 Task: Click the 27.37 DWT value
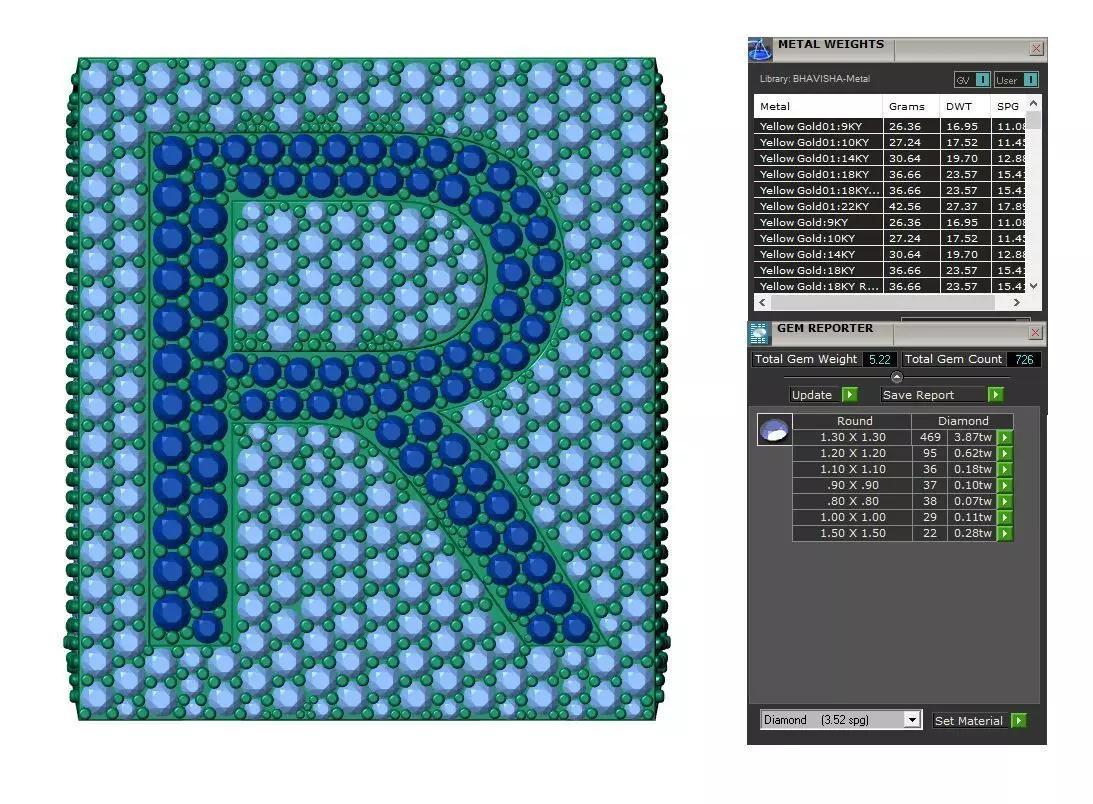tap(962, 206)
